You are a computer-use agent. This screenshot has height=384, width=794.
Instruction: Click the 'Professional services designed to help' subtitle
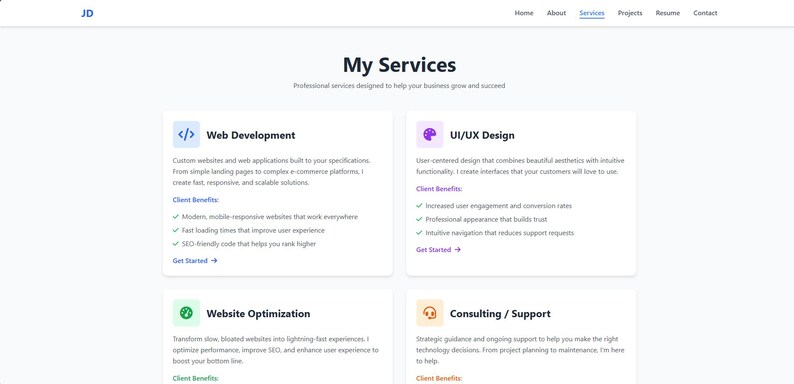click(x=399, y=86)
